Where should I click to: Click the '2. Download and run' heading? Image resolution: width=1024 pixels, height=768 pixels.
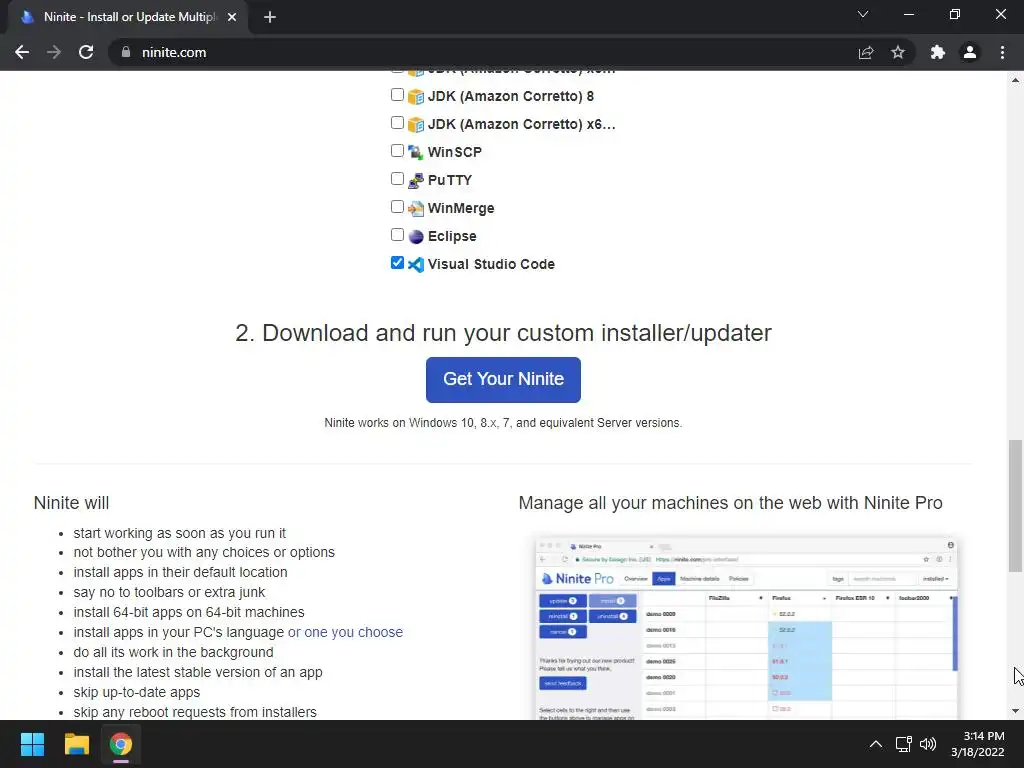[504, 333]
